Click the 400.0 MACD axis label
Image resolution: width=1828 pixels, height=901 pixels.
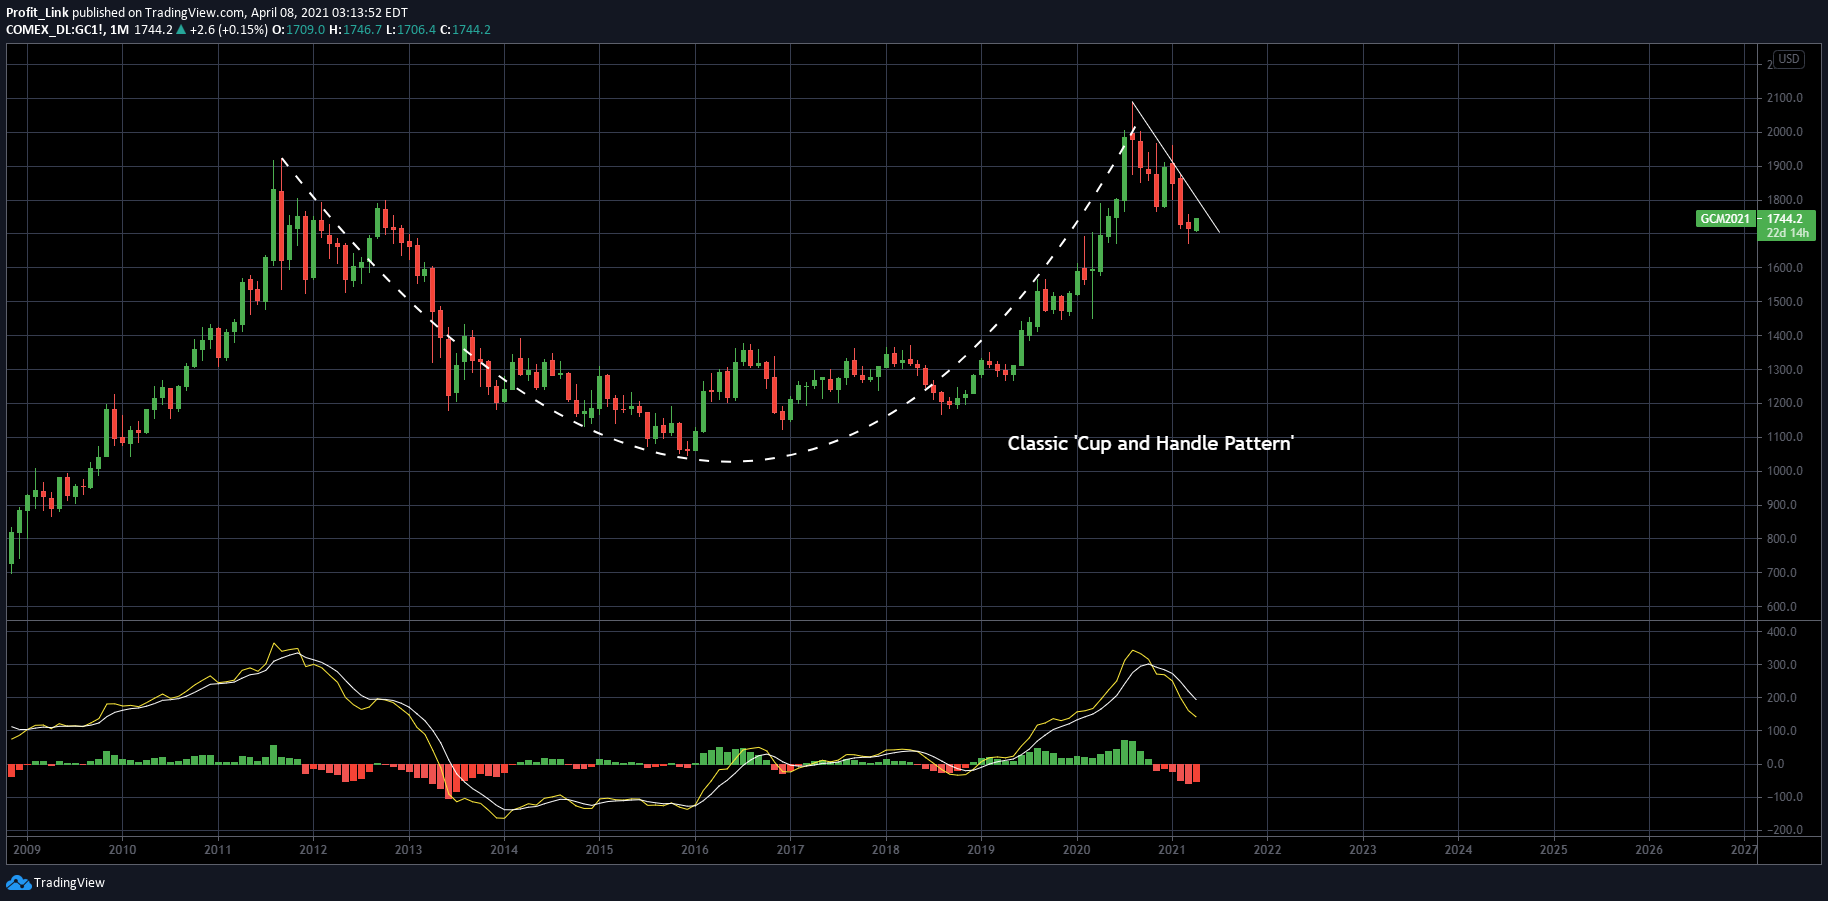click(x=1782, y=632)
